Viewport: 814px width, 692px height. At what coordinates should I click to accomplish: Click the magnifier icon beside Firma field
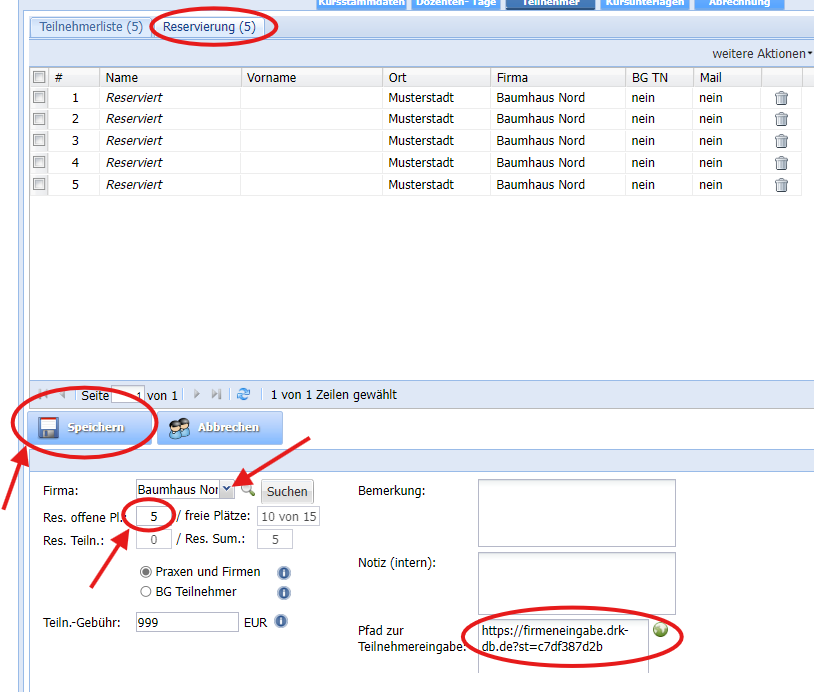(x=248, y=489)
